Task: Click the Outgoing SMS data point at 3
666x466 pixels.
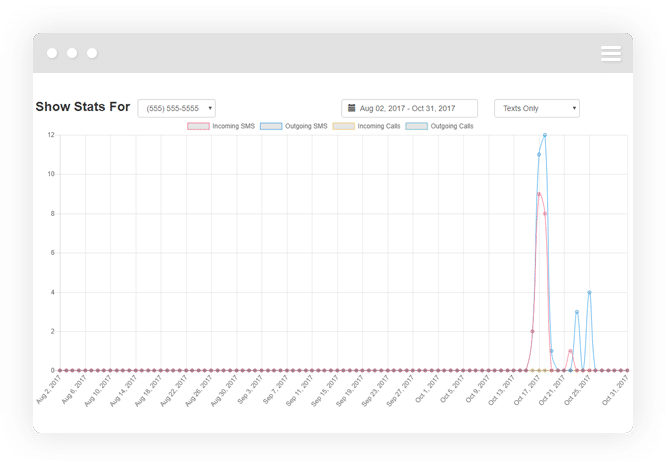Action: coord(577,312)
